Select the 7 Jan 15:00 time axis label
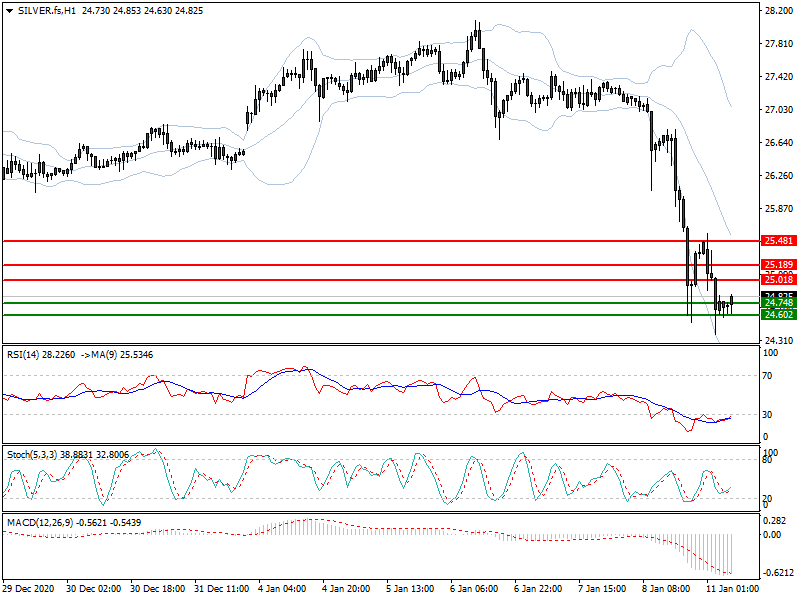800x600 pixels. tap(603, 589)
